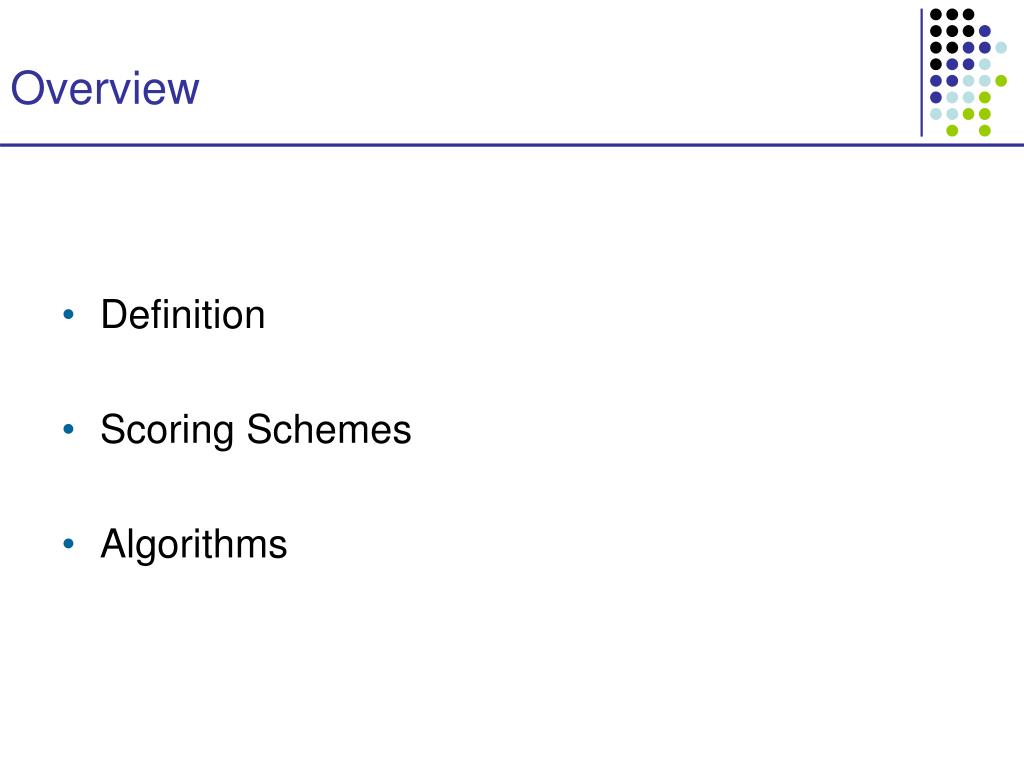1024x768 pixels.
Task: Click the bullet dot before "Scoring Schemes"
Action: pyautogui.click(x=69, y=429)
